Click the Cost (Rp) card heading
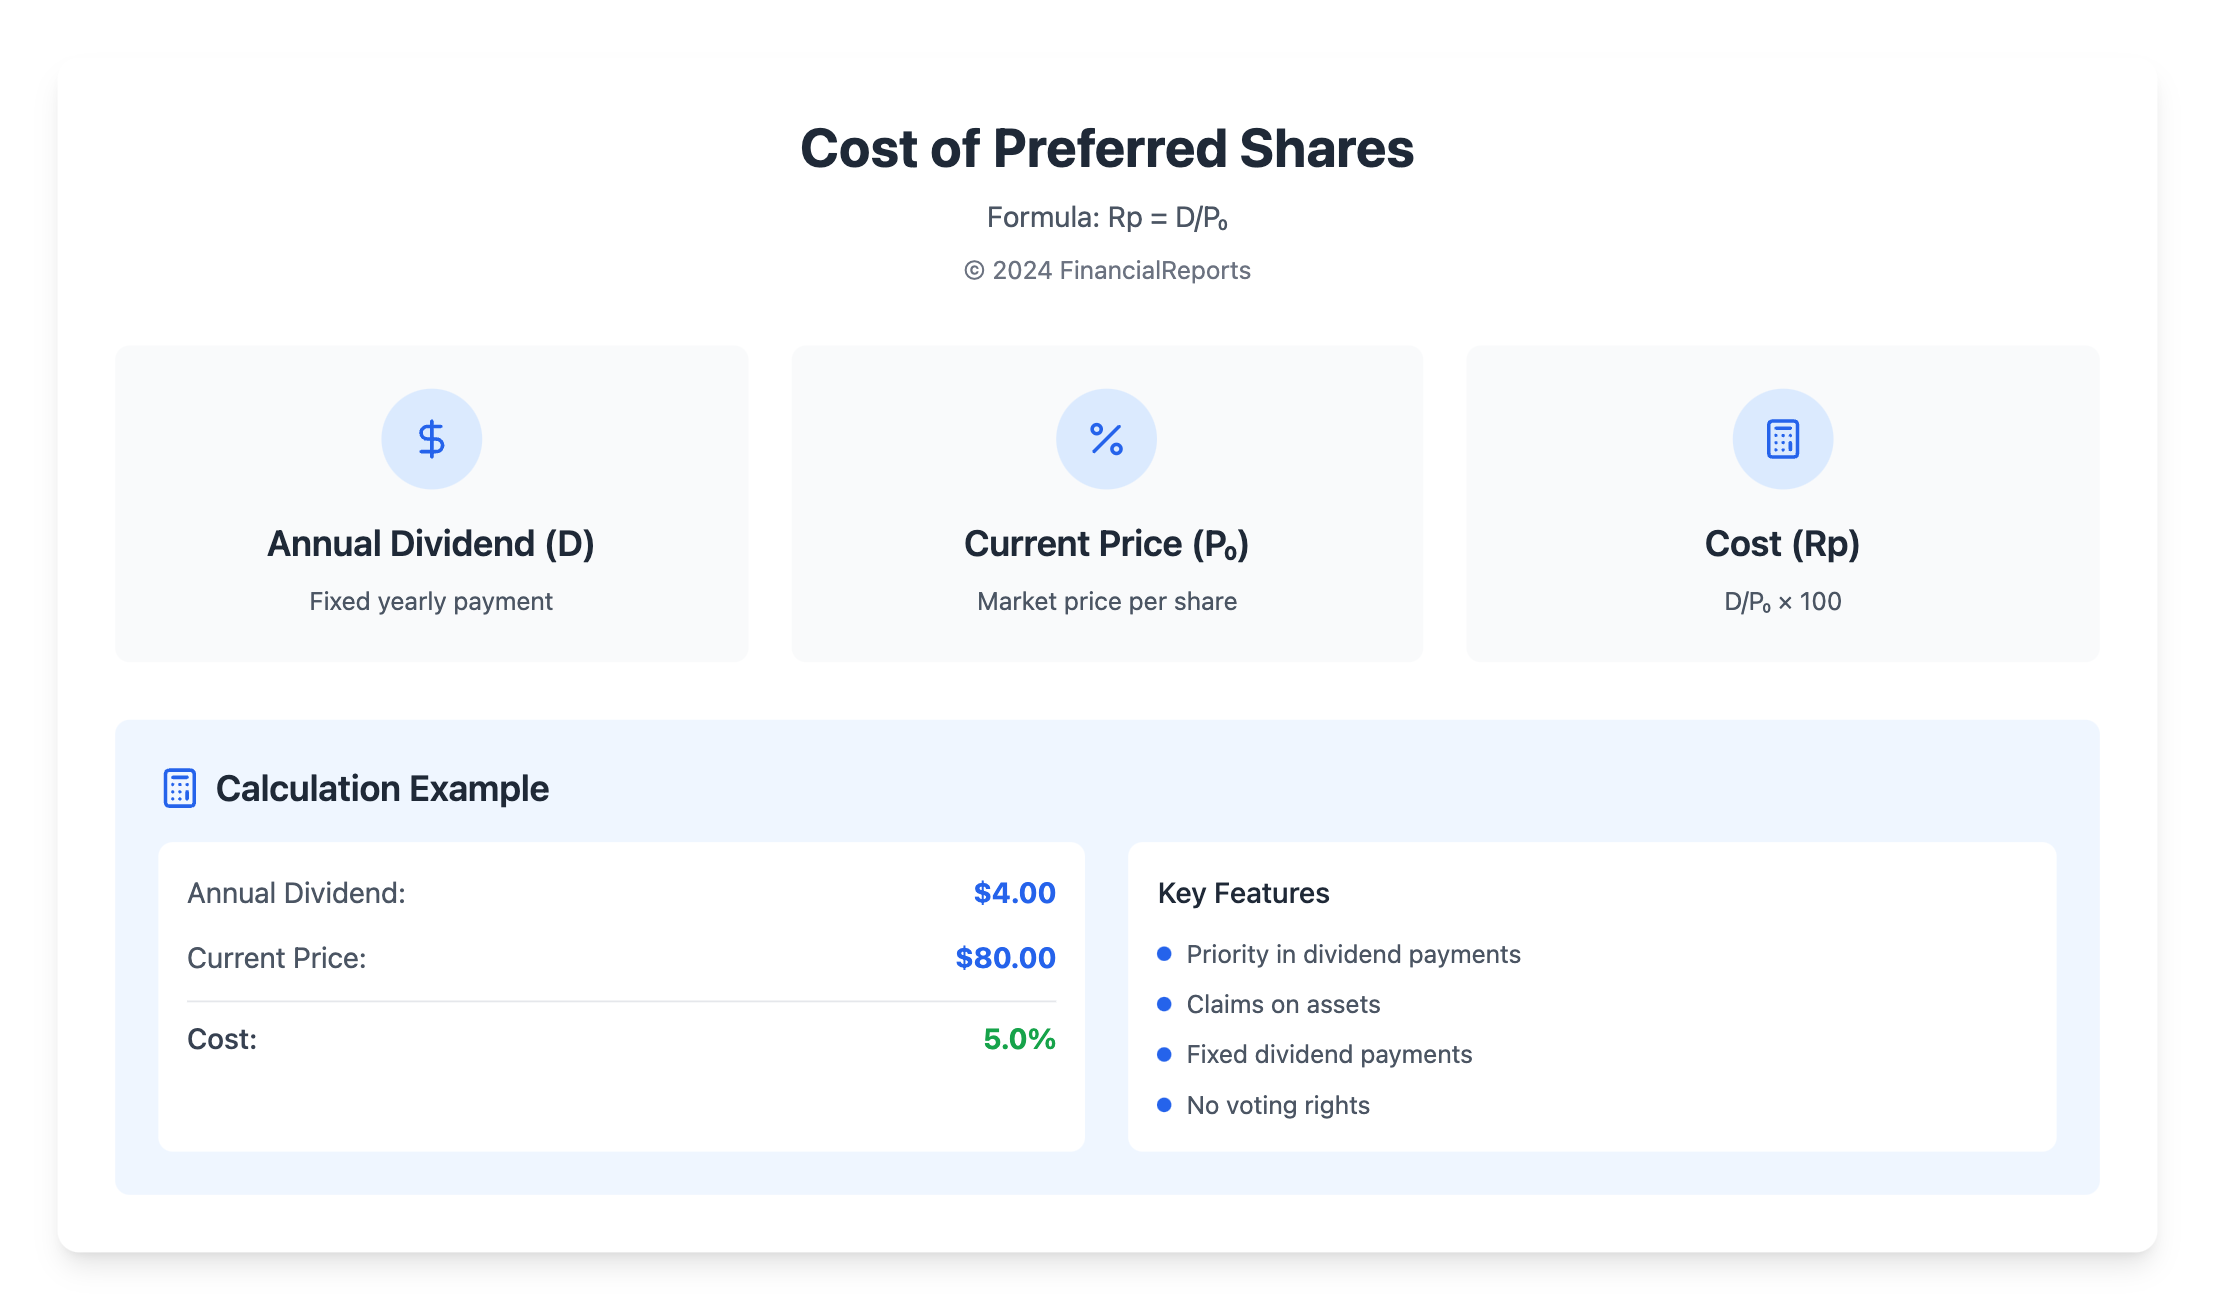2215x1310 pixels. 1782,544
